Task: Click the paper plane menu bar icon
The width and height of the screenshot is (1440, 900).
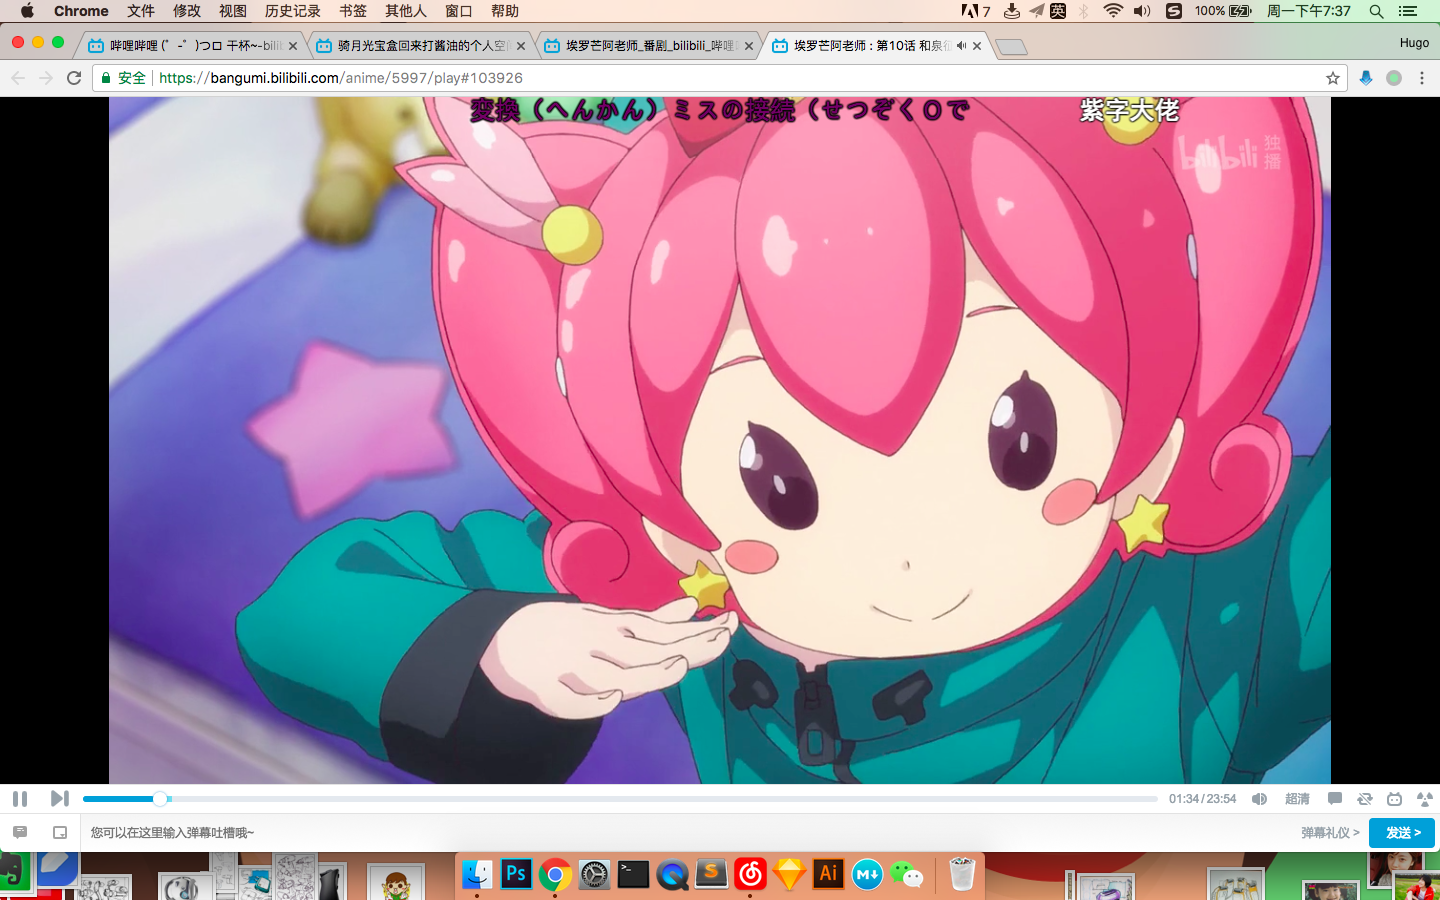Action: click(1036, 11)
